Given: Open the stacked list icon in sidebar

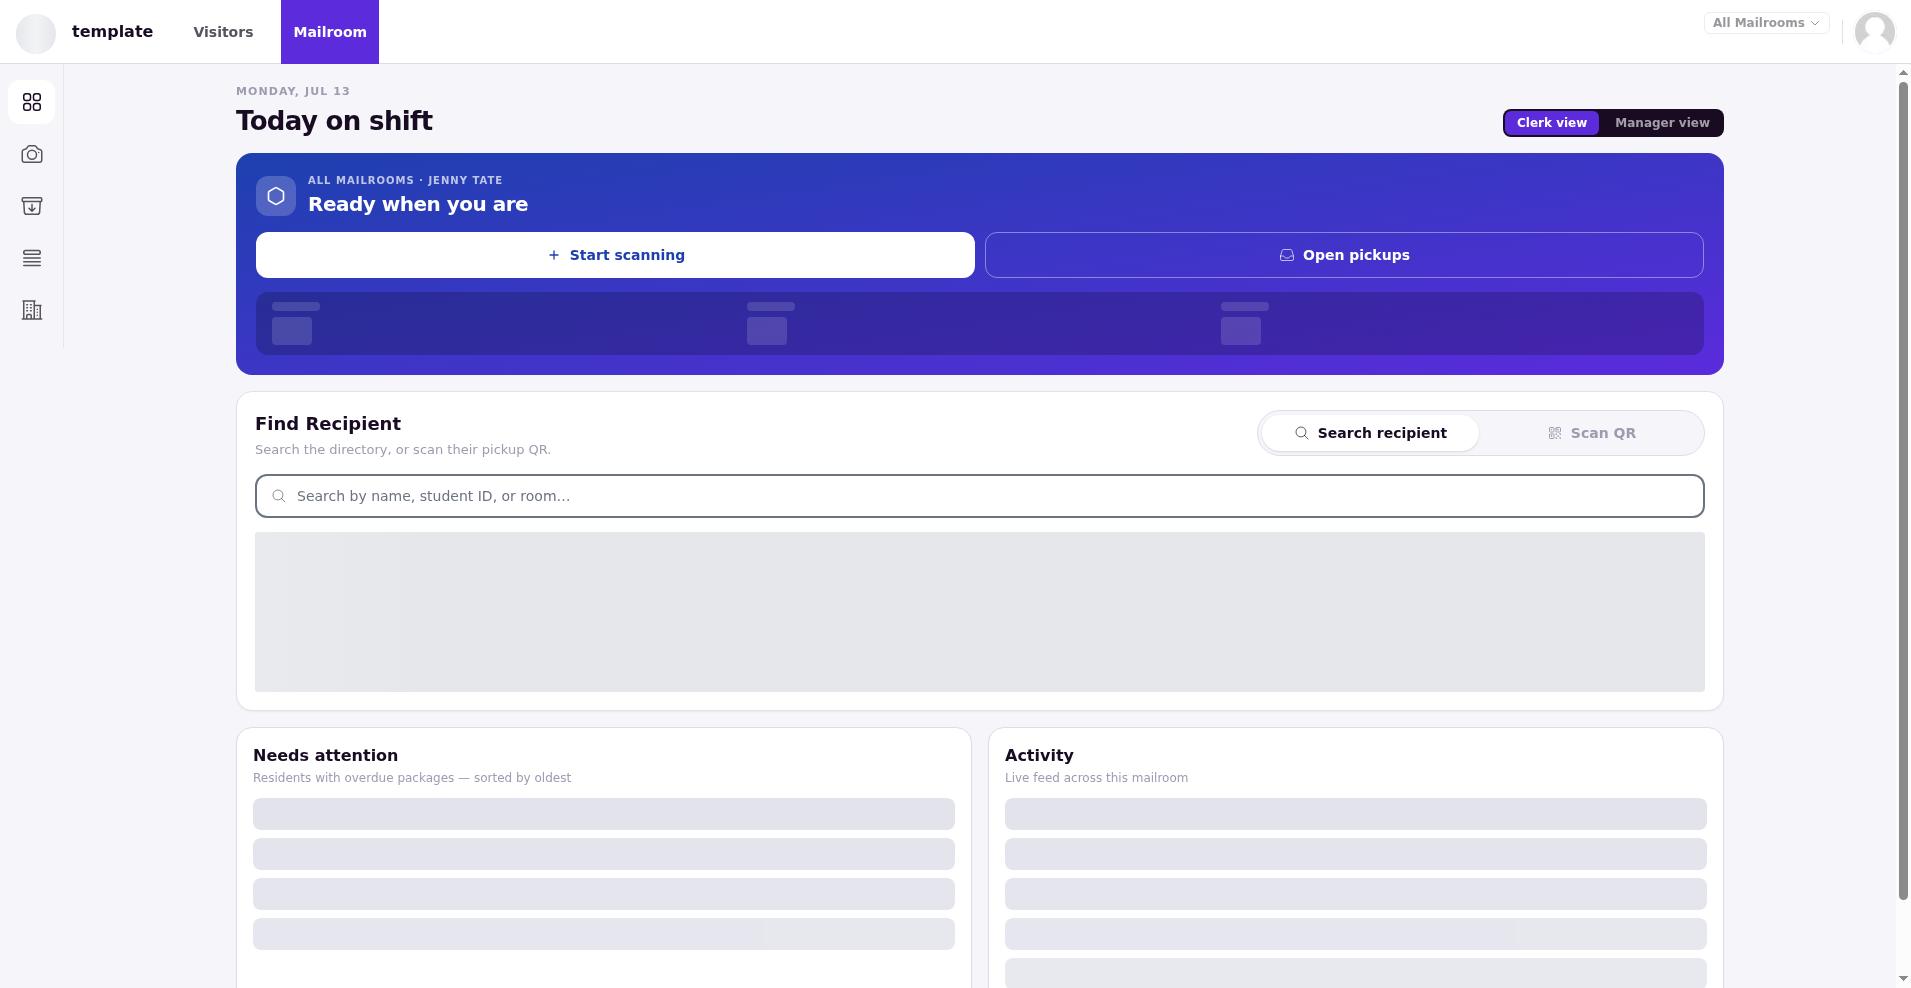Looking at the screenshot, I should coord(32,258).
